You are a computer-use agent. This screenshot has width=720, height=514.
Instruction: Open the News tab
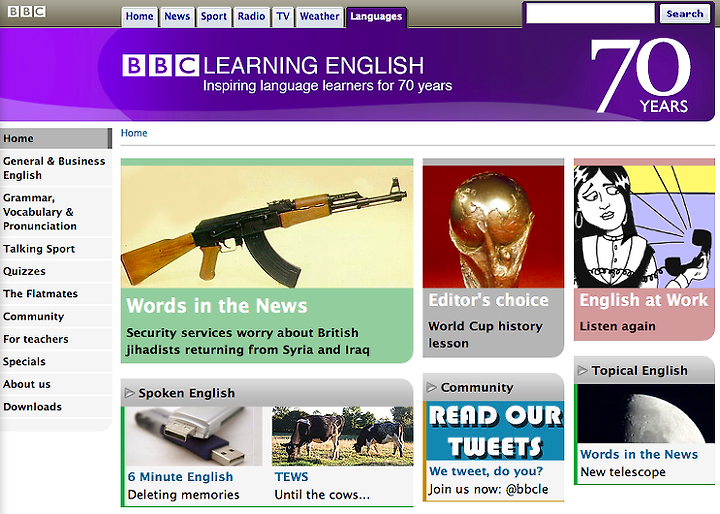coord(177,17)
